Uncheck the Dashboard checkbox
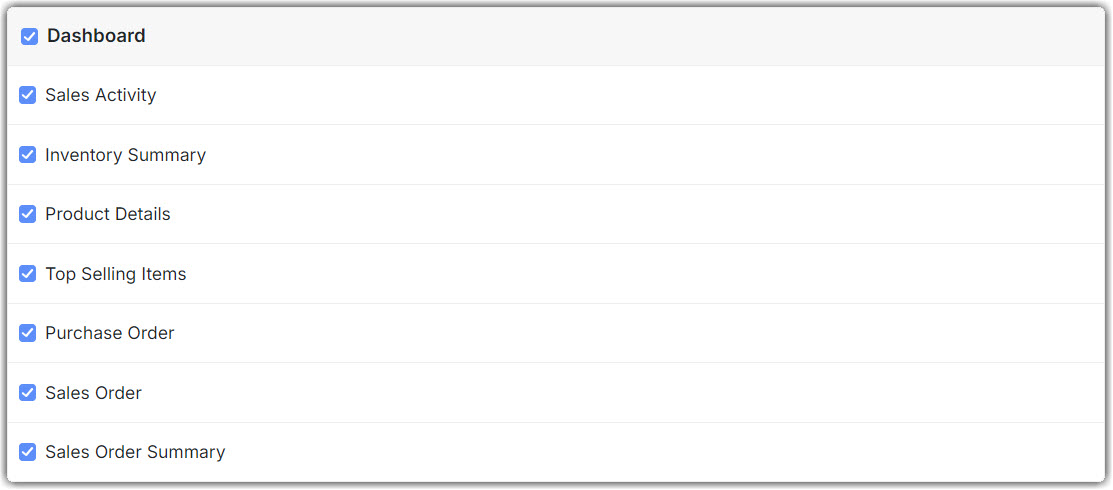 pos(30,36)
